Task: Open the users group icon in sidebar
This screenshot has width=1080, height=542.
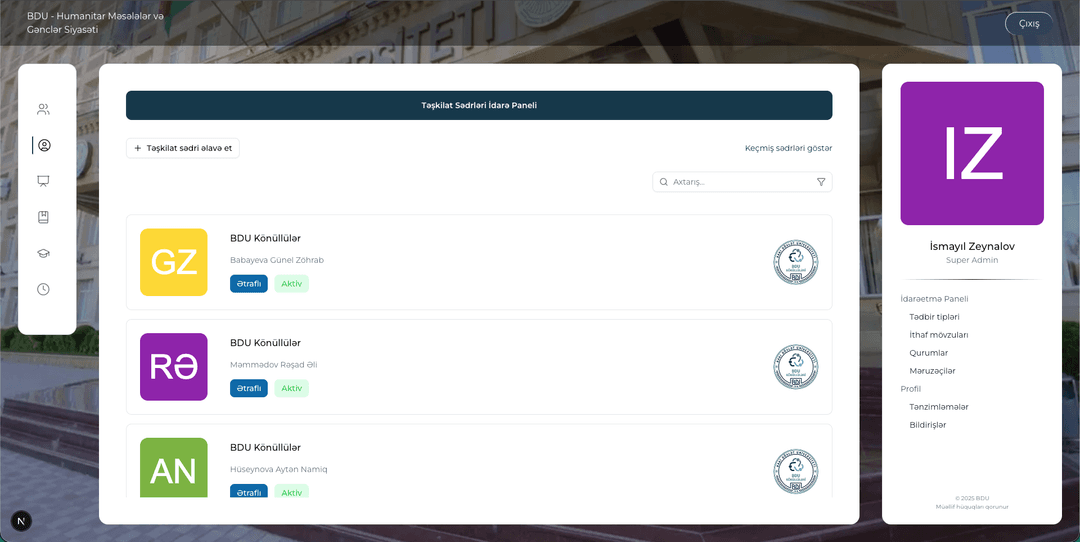Action: [43, 109]
